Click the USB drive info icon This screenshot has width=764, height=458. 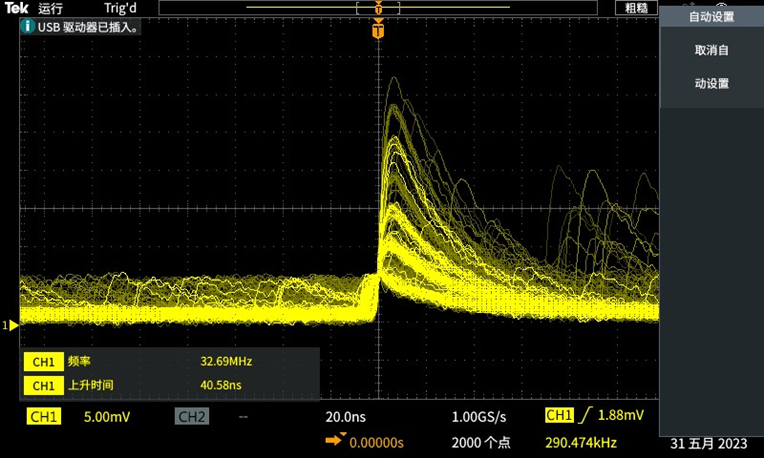(28, 28)
